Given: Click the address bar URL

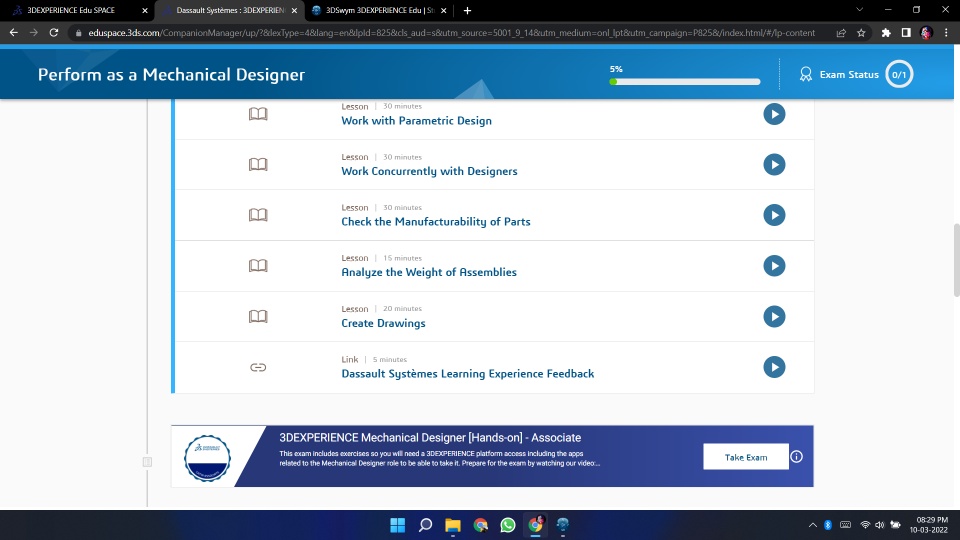Looking at the screenshot, I should click(451, 33).
